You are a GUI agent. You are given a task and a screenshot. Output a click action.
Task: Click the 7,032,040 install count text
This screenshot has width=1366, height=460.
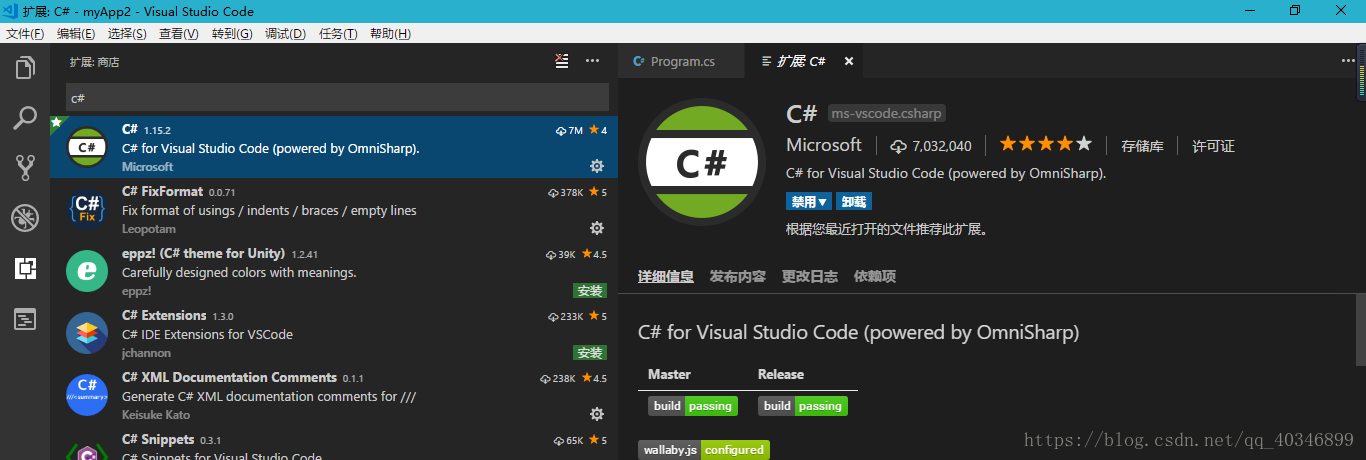[942, 146]
